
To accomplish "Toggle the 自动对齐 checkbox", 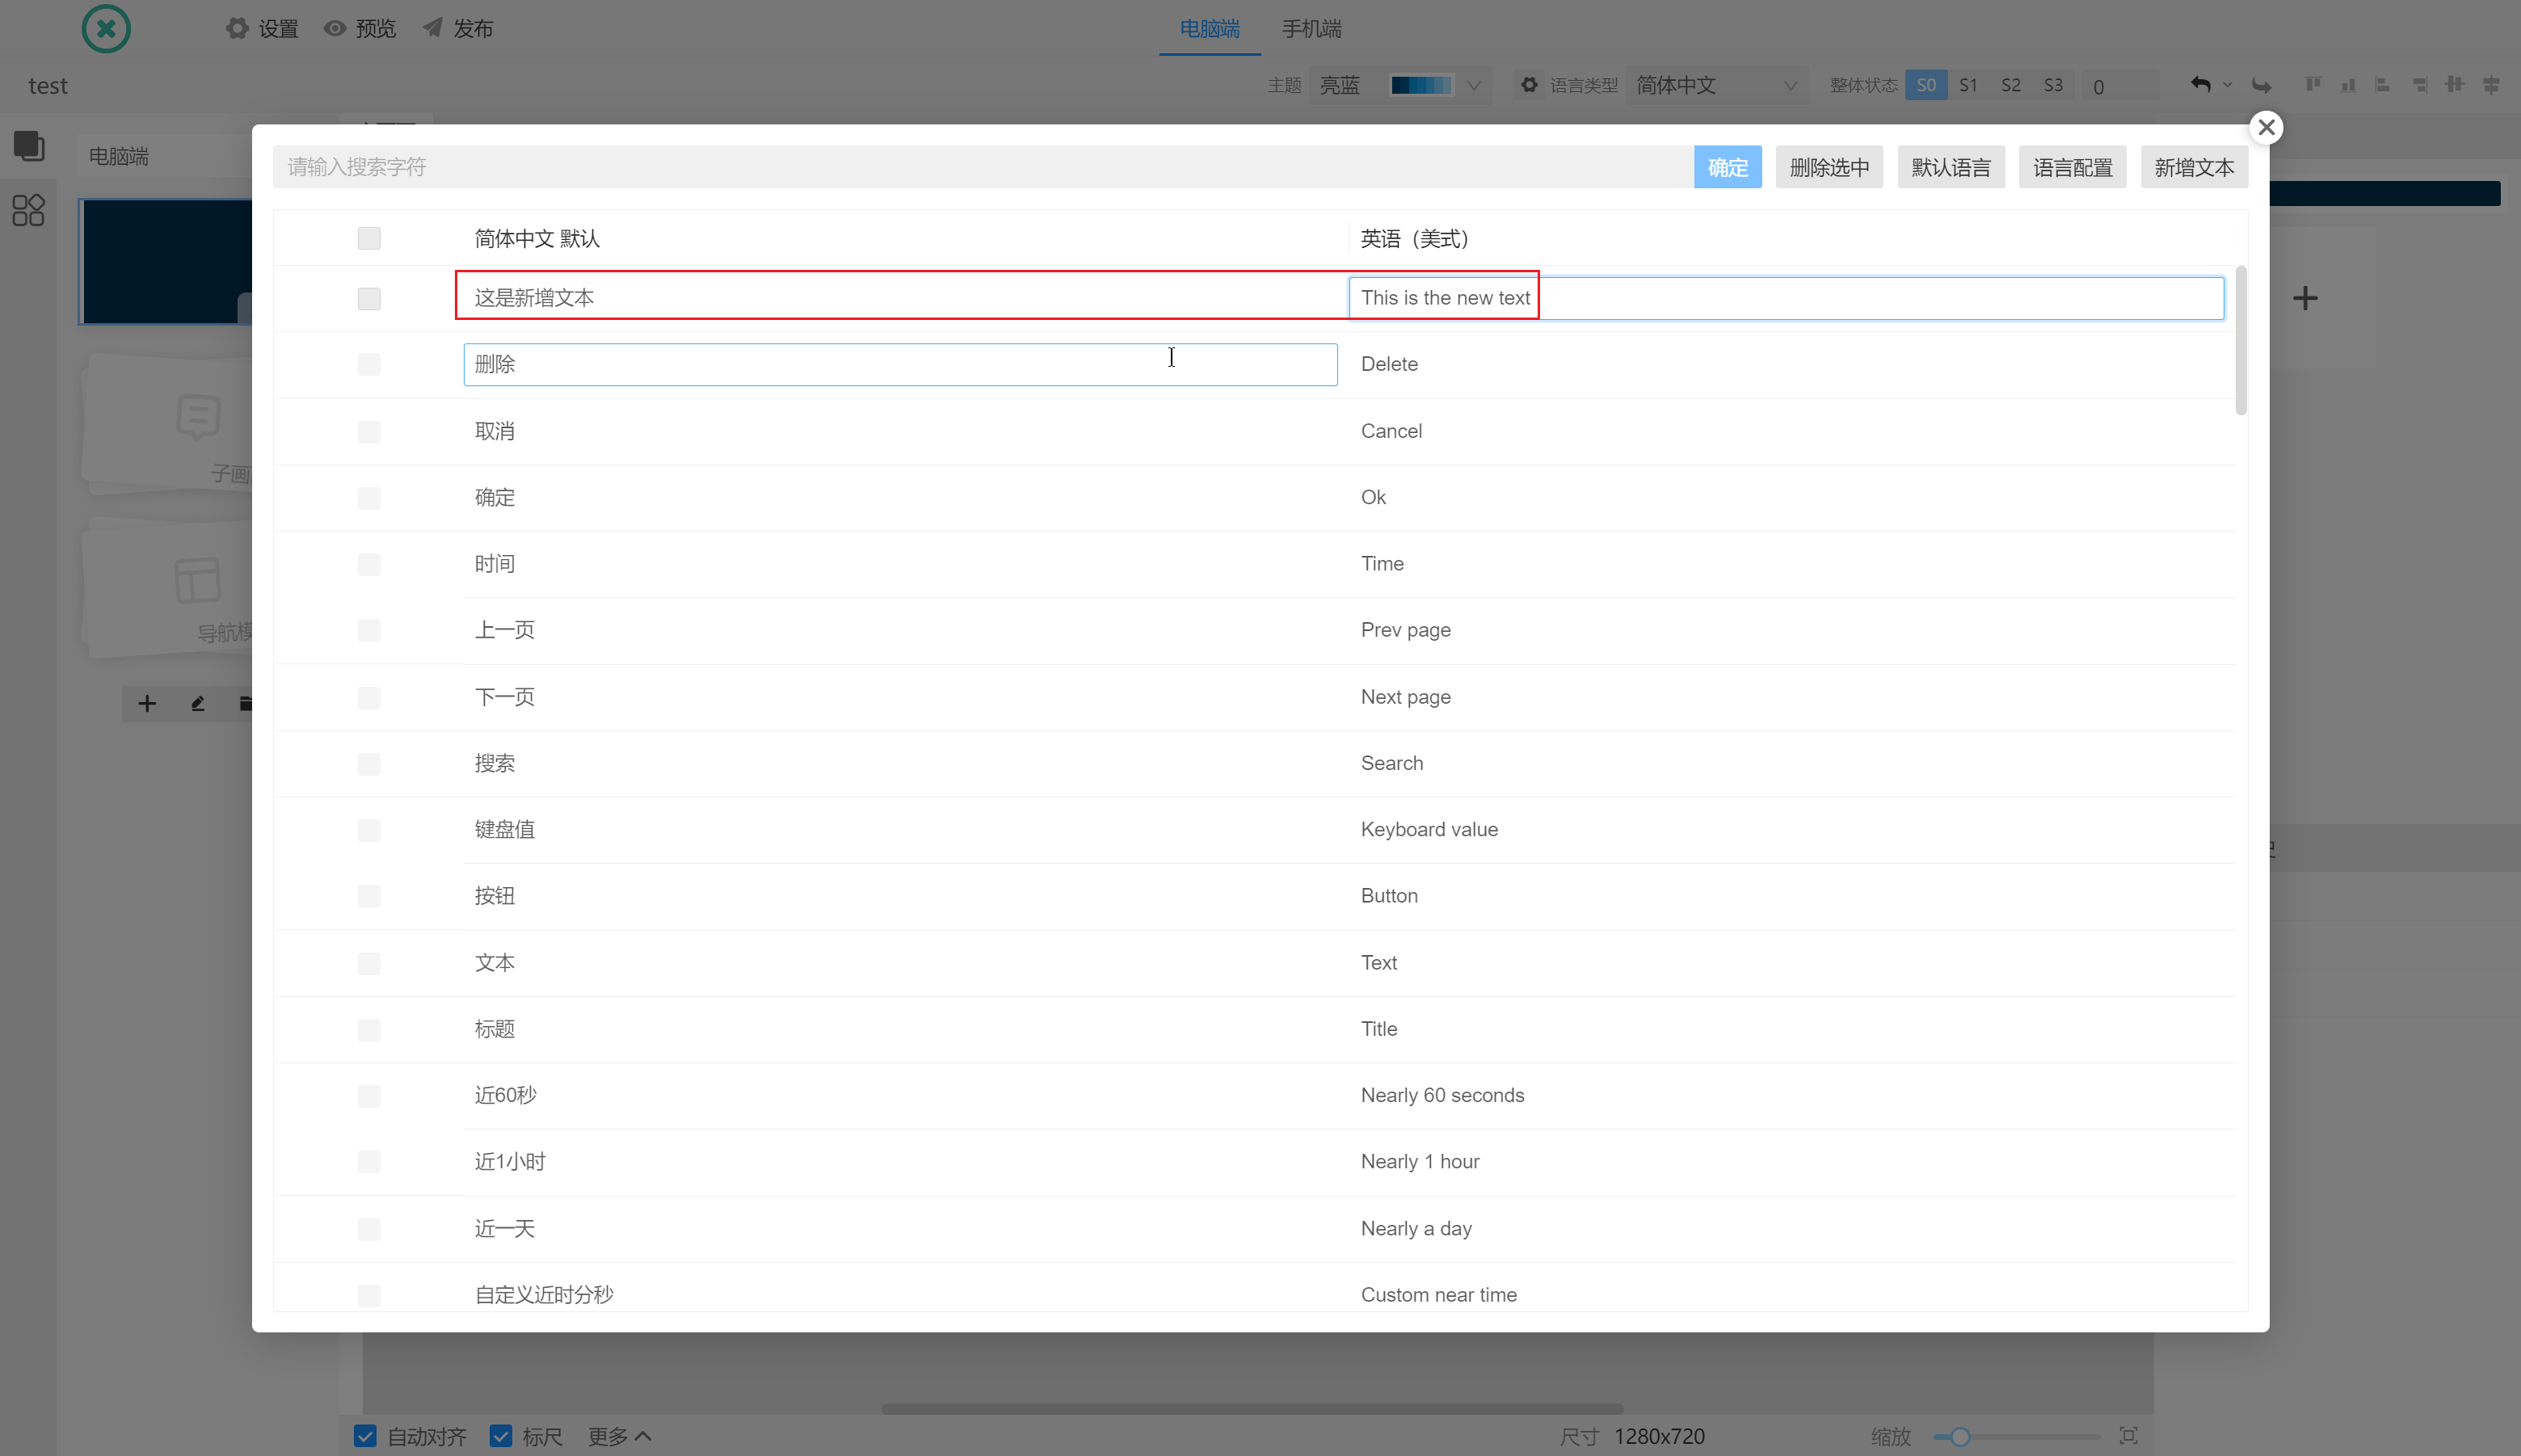I will pos(365,1436).
